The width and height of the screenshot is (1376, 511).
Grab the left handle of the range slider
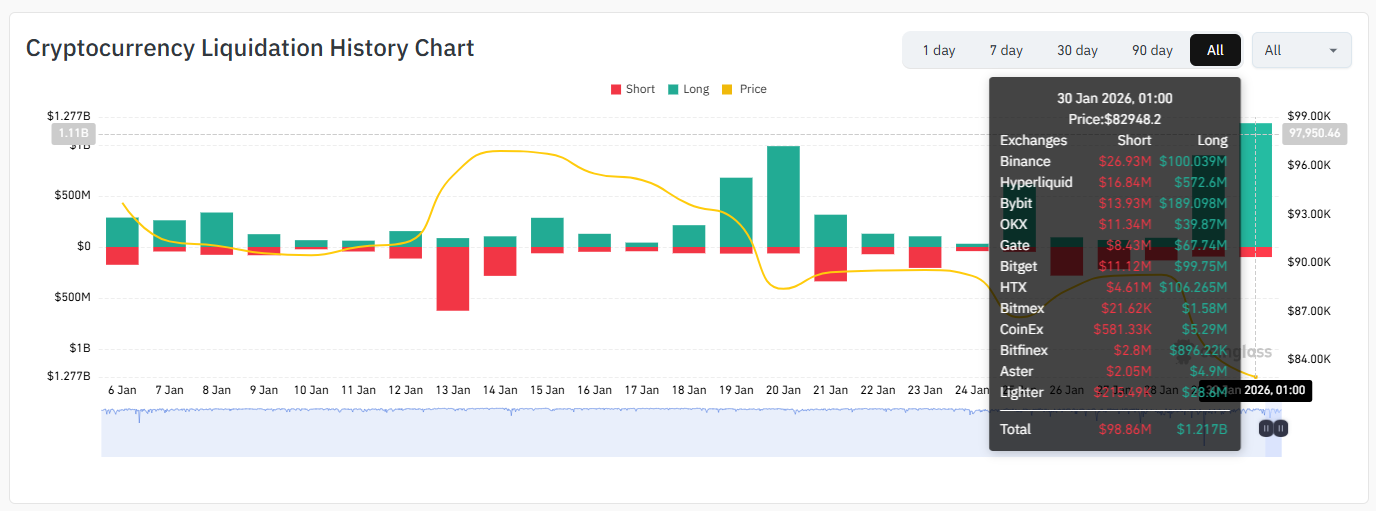pos(1266,428)
